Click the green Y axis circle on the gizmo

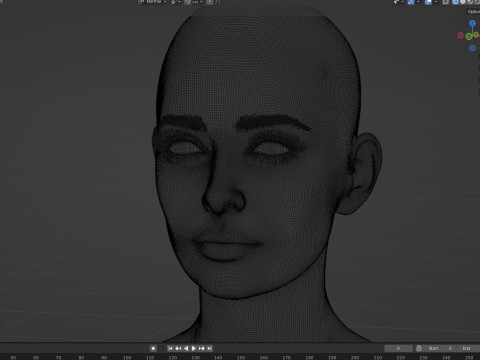pos(469,36)
